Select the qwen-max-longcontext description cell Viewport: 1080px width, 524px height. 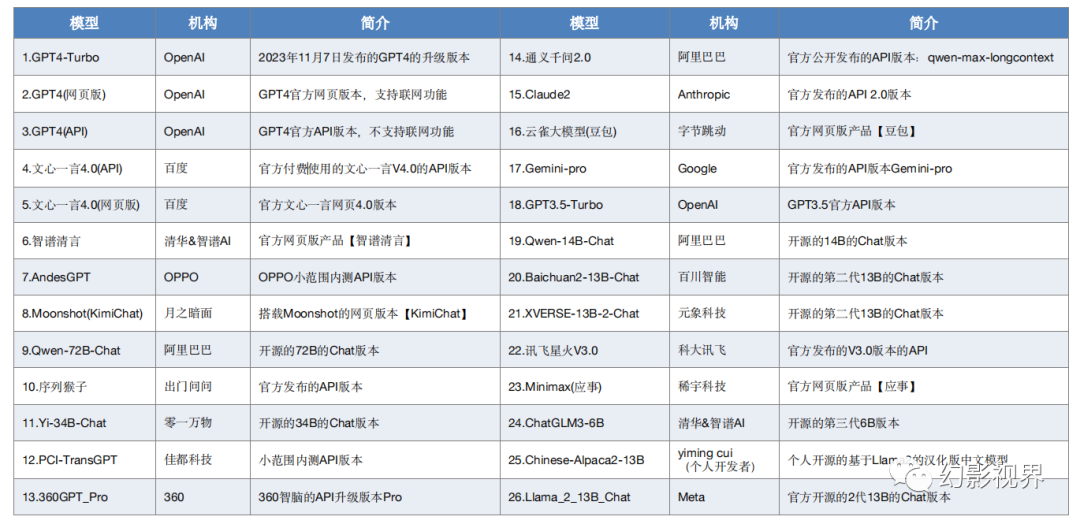[x=924, y=58]
